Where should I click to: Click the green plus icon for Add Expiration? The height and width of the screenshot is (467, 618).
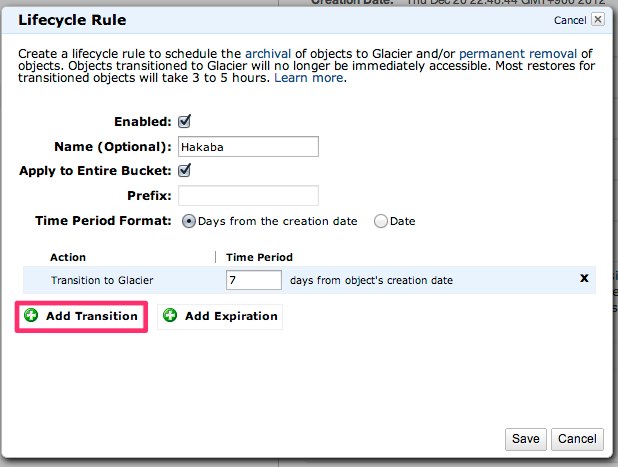170,316
